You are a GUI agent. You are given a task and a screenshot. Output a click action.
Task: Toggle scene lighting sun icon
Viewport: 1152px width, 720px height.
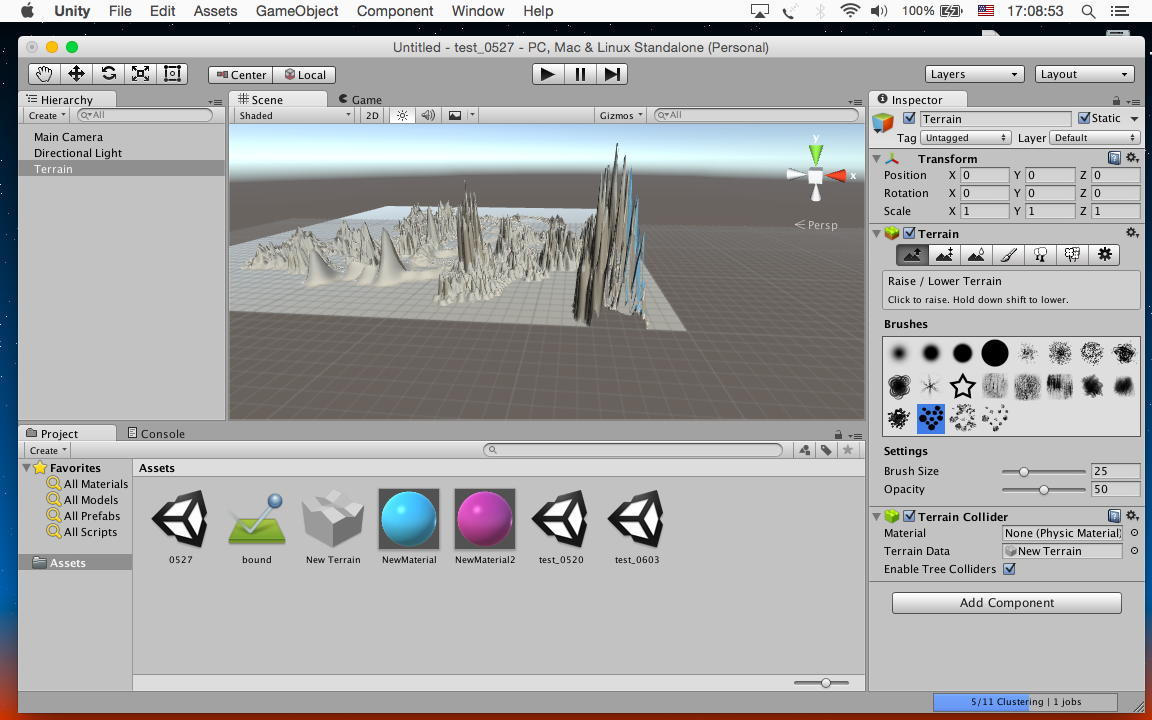(x=402, y=116)
